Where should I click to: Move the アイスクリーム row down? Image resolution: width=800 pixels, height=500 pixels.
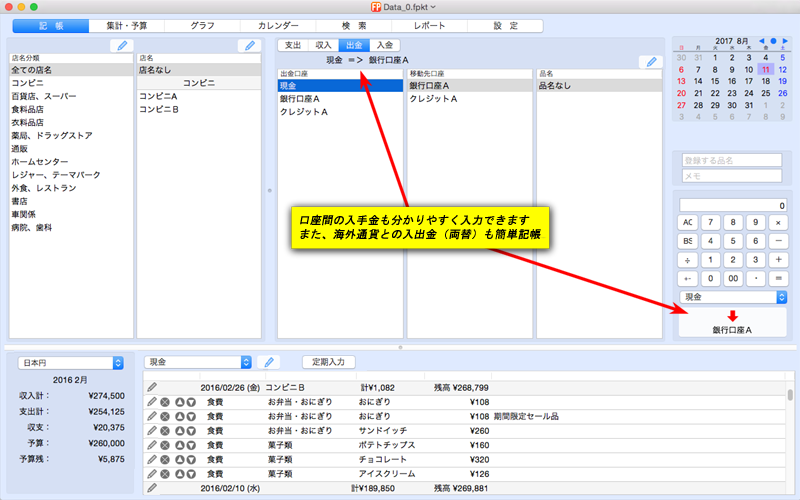(191, 473)
